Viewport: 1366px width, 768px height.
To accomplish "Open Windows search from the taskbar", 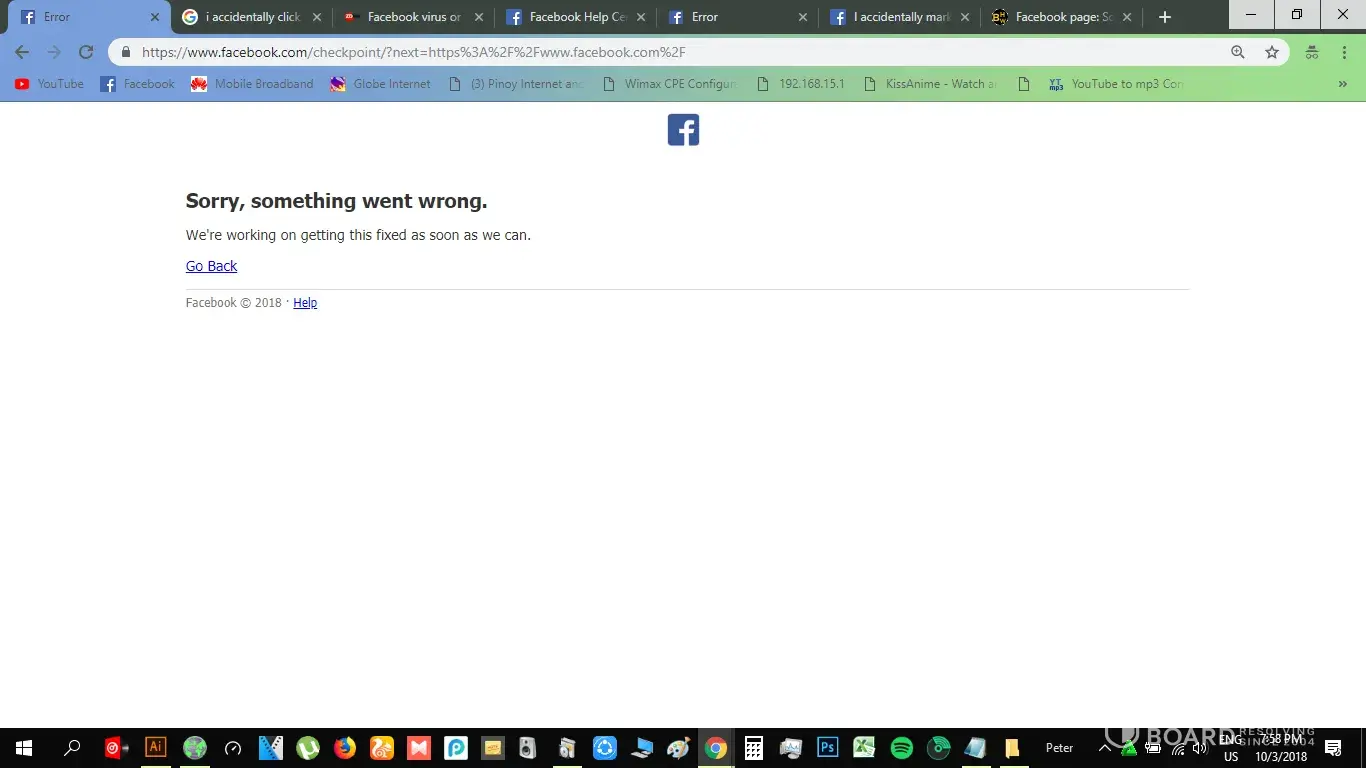I will [72, 748].
